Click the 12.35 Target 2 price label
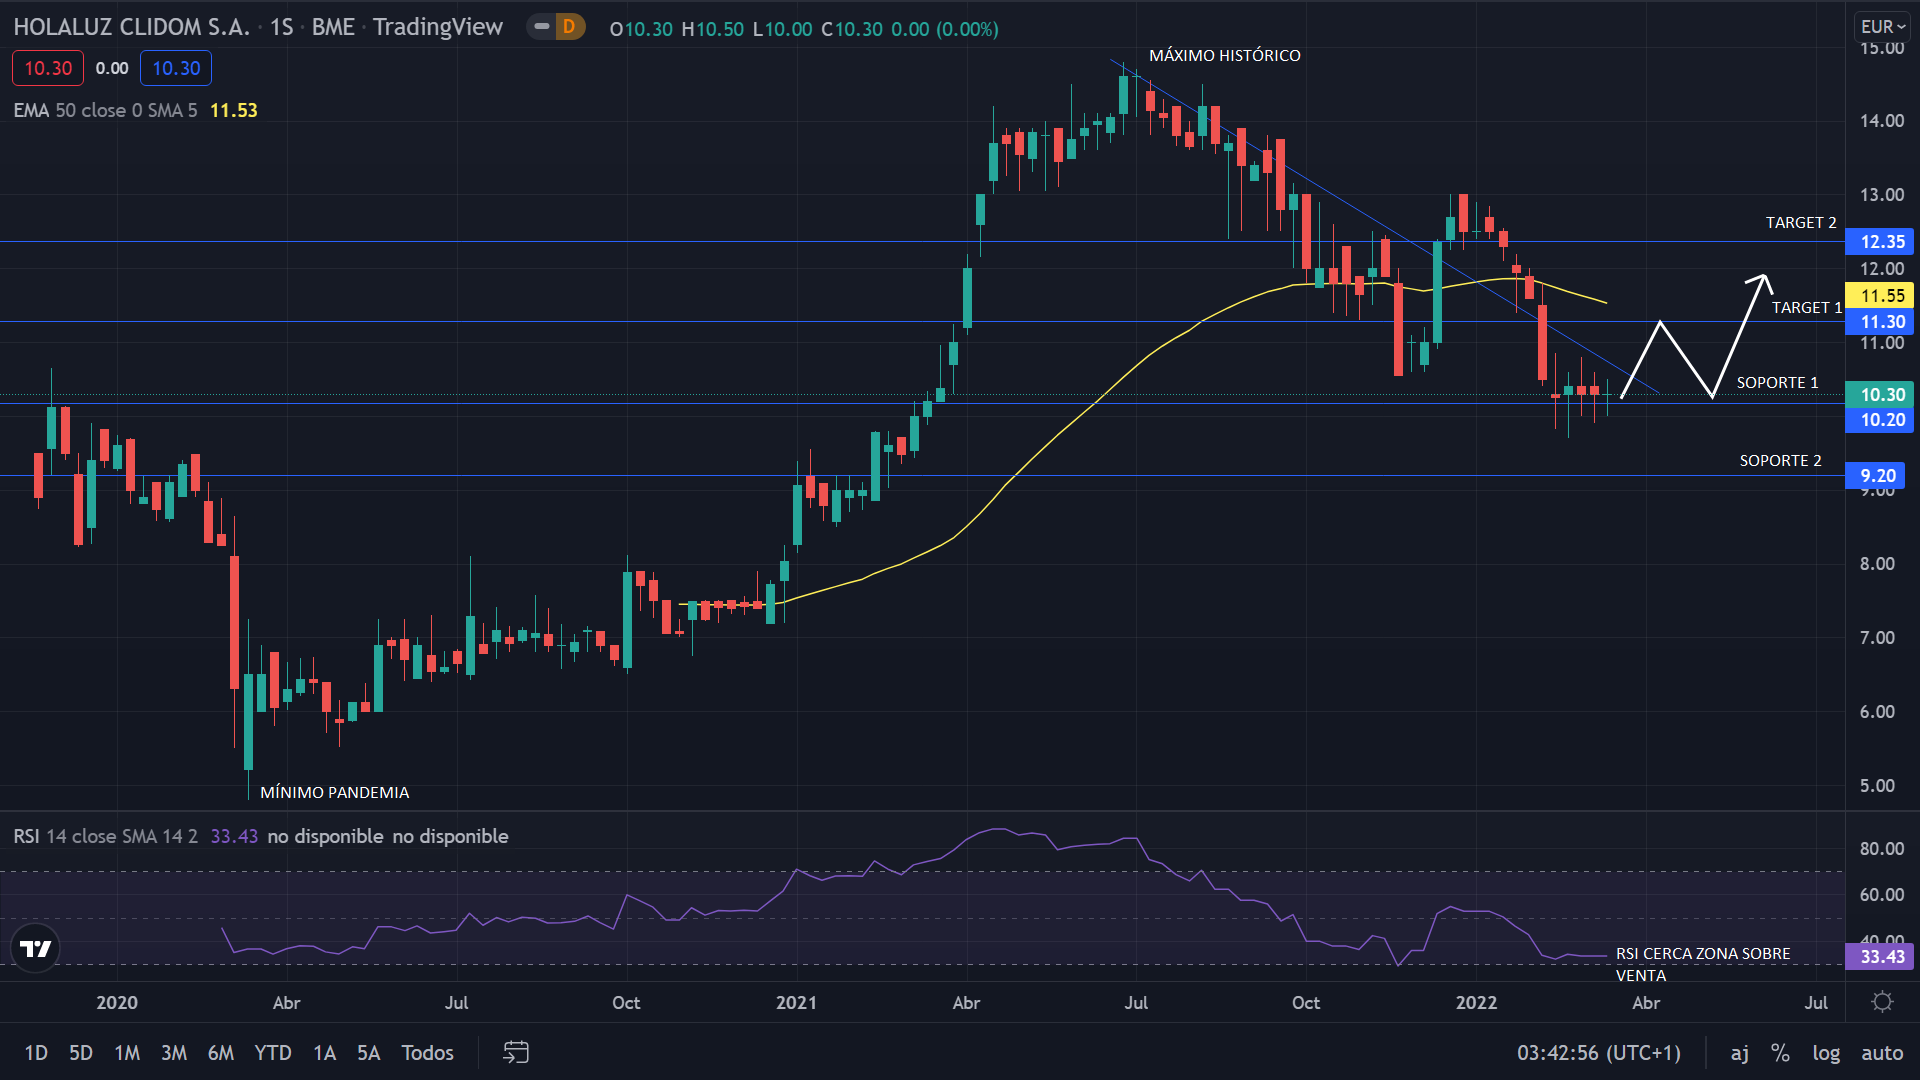Screen dimensions: 1920x1080 pos(1881,242)
